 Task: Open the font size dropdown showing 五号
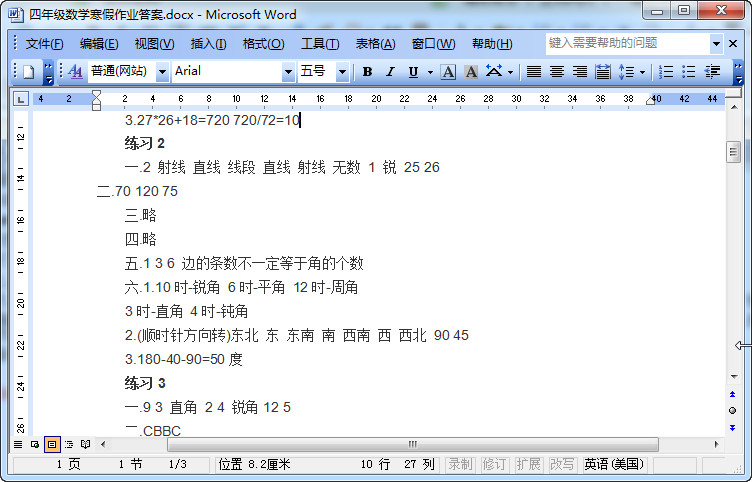coord(342,72)
